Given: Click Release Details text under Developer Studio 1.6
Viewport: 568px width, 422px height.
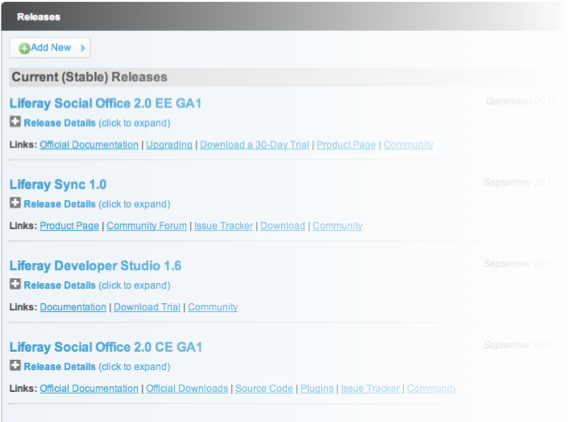Looking at the screenshot, I should 59,285.
